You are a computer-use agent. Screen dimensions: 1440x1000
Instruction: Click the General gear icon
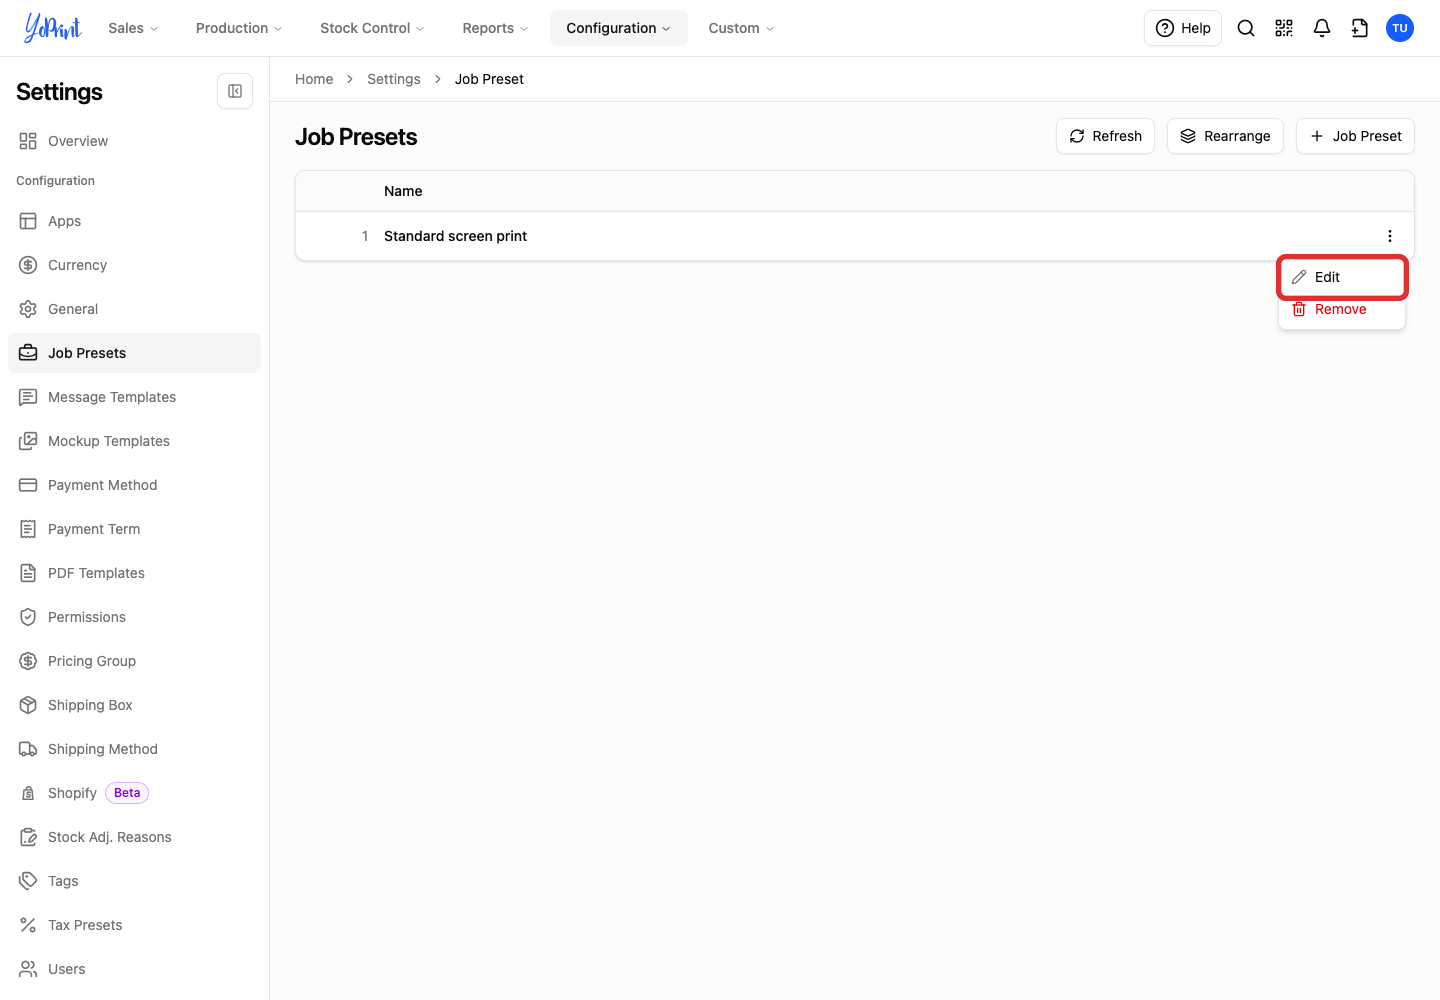tap(28, 309)
